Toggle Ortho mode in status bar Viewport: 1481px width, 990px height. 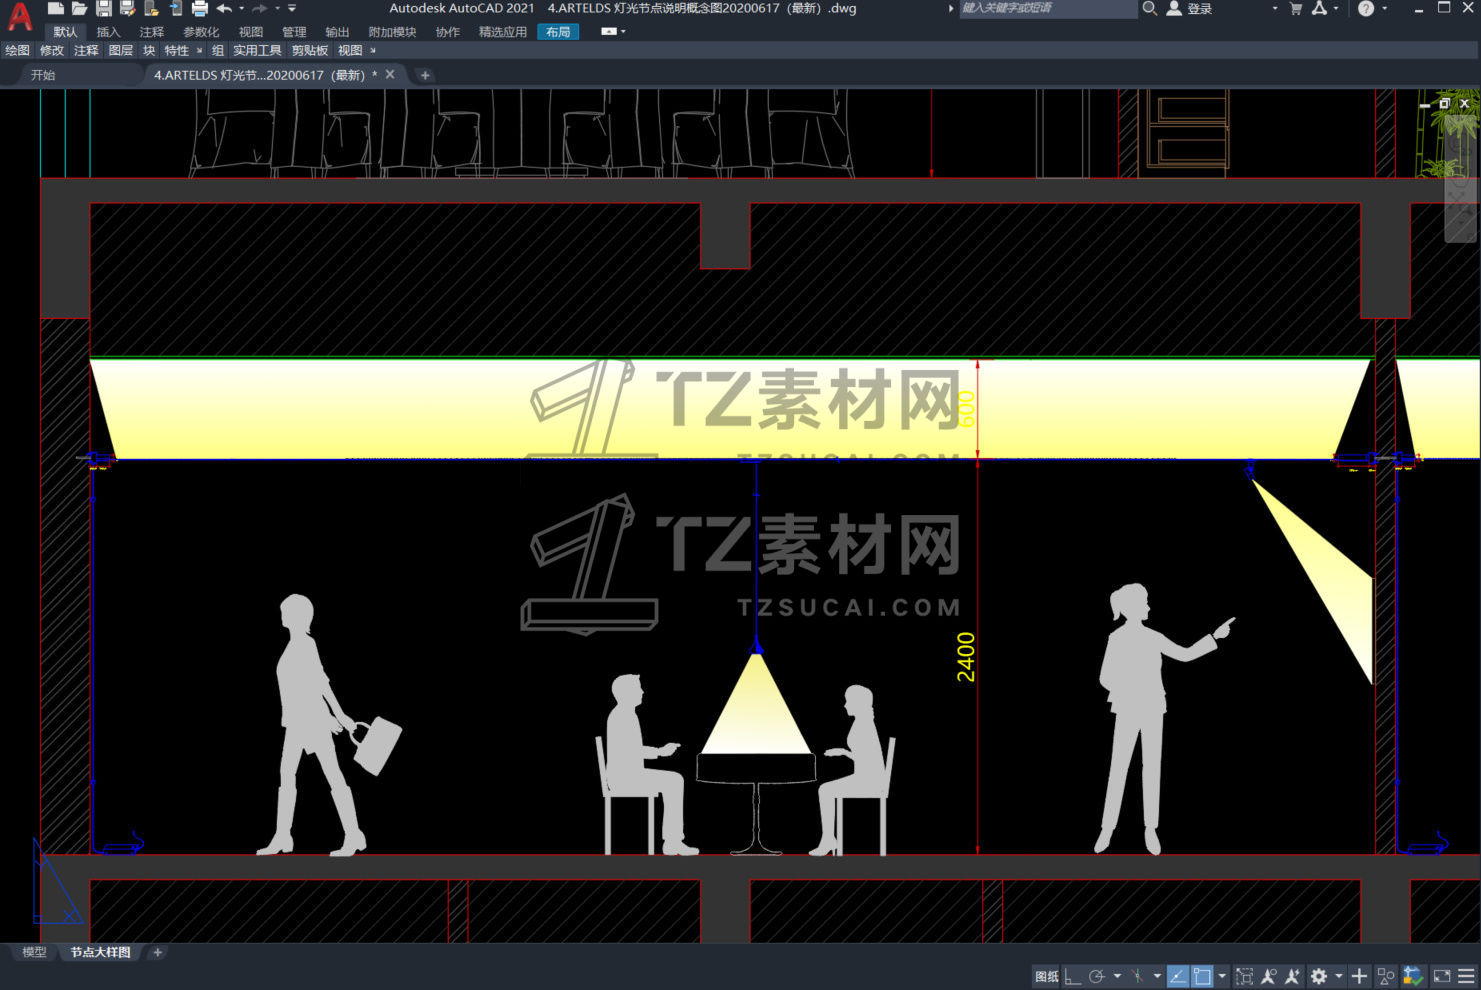tap(1072, 976)
